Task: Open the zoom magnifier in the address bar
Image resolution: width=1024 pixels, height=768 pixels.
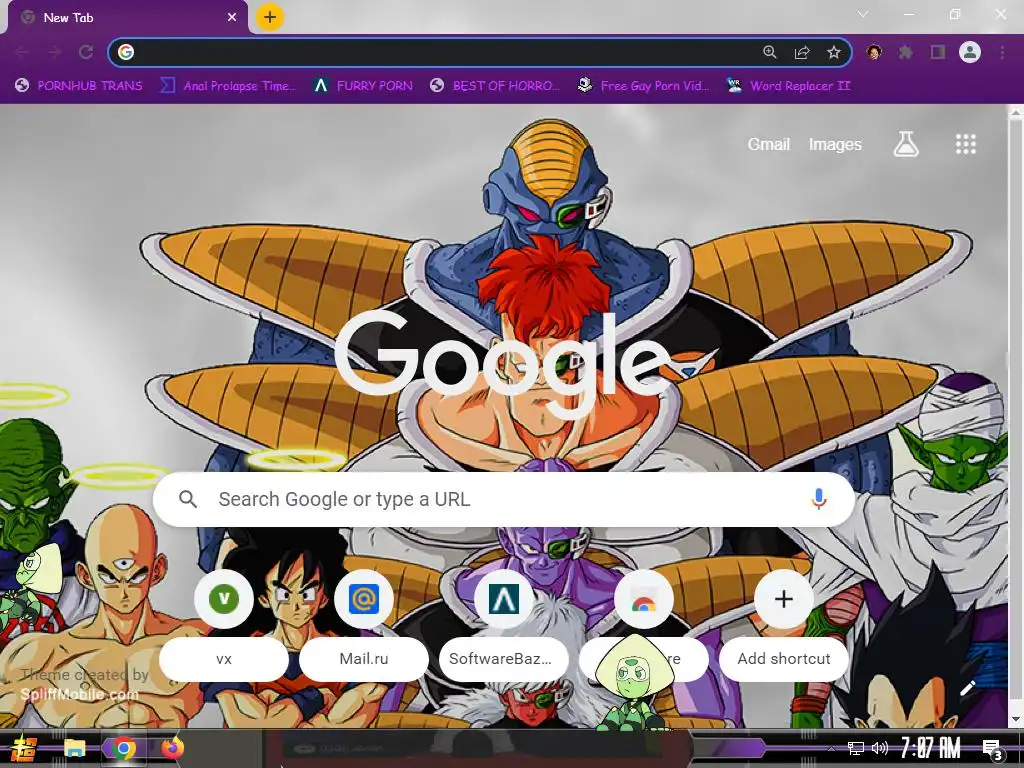Action: coord(770,52)
